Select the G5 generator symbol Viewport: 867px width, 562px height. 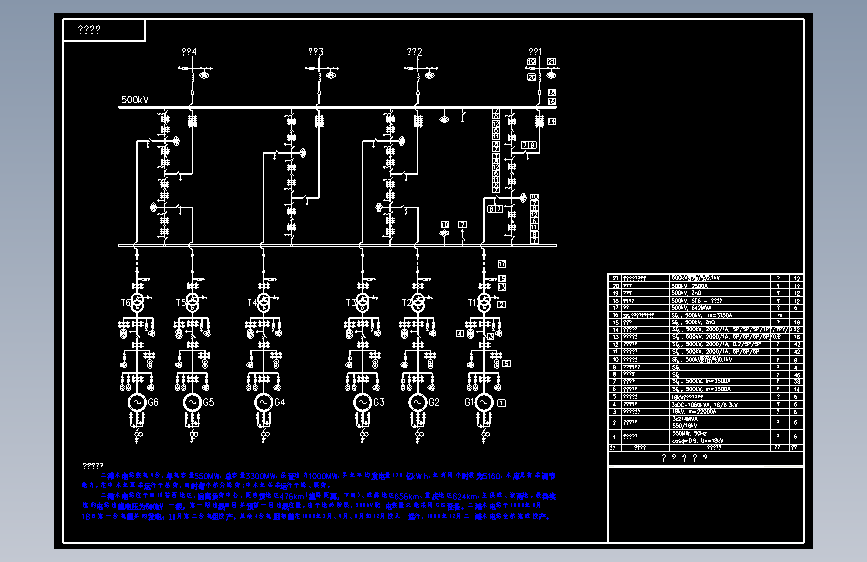coord(192,402)
